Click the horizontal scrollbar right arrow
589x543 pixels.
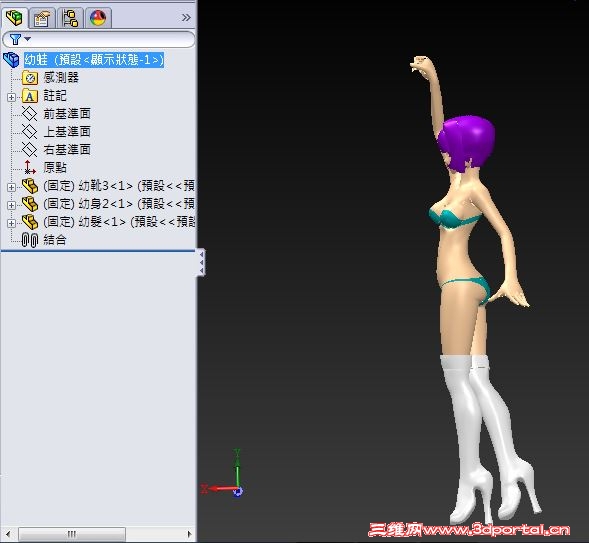[190, 534]
